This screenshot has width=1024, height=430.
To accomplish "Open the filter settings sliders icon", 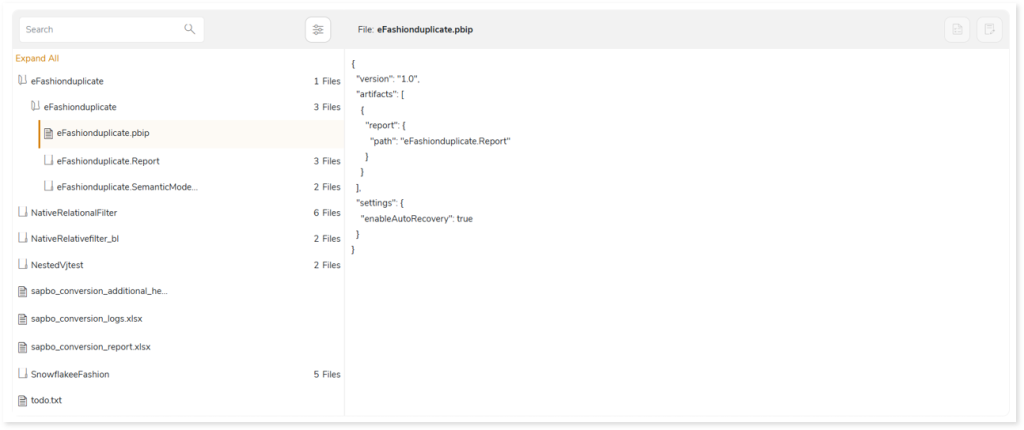I will pos(318,30).
